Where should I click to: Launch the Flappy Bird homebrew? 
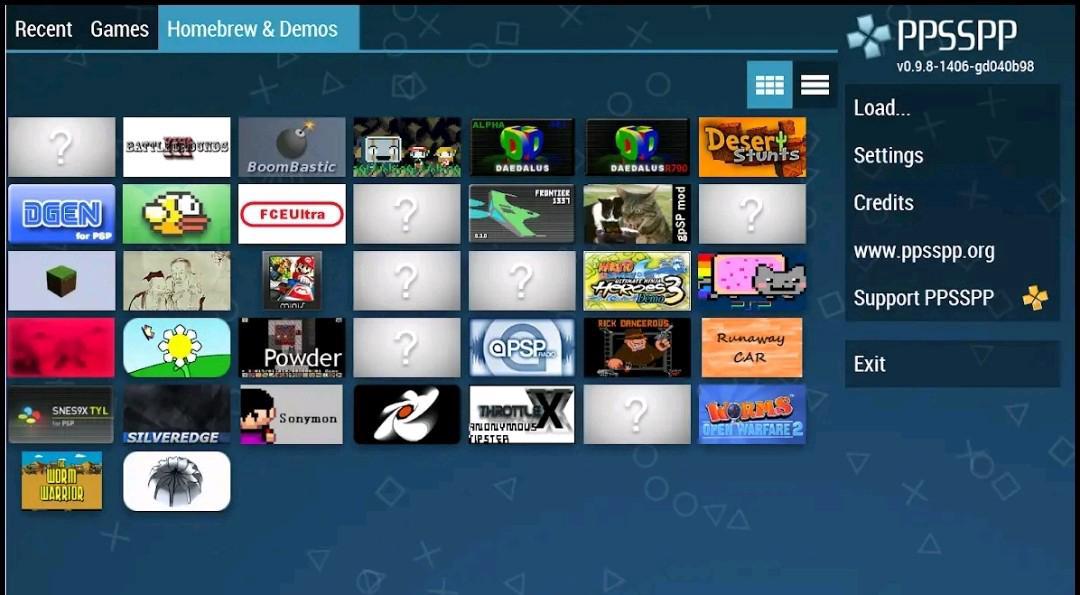coord(176,214)
